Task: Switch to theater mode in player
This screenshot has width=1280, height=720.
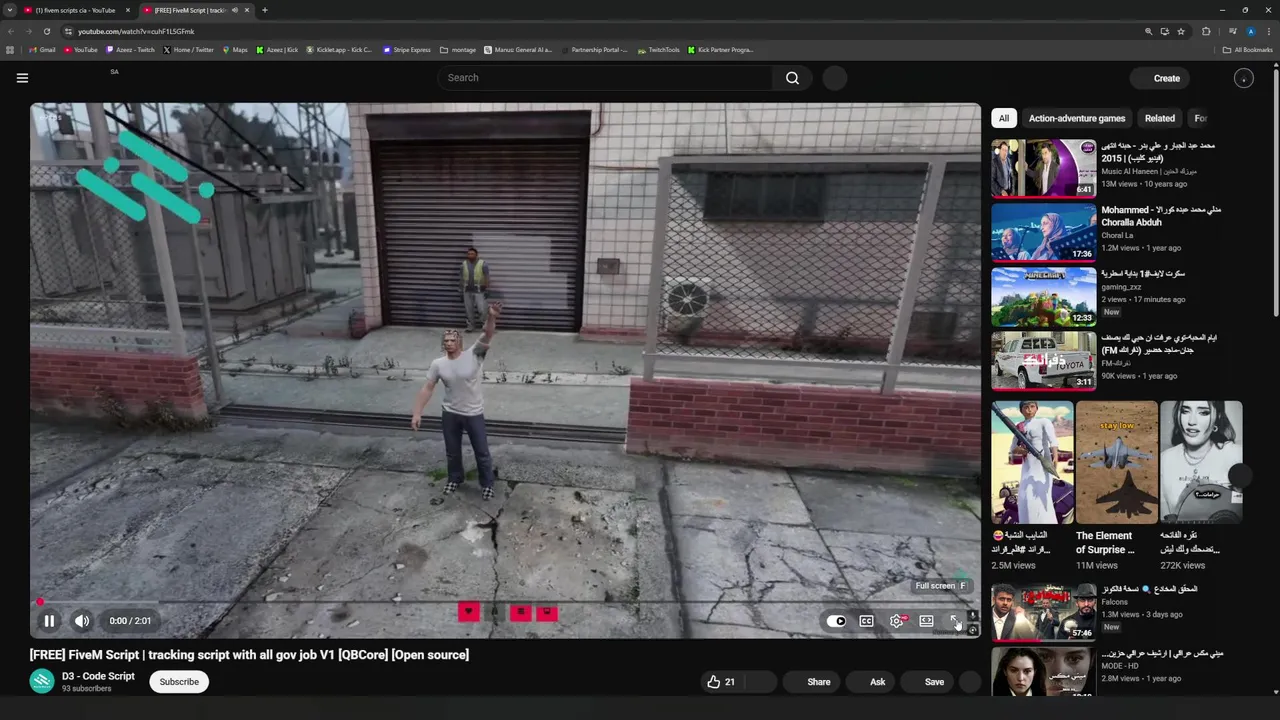Action: click(926, 621)
